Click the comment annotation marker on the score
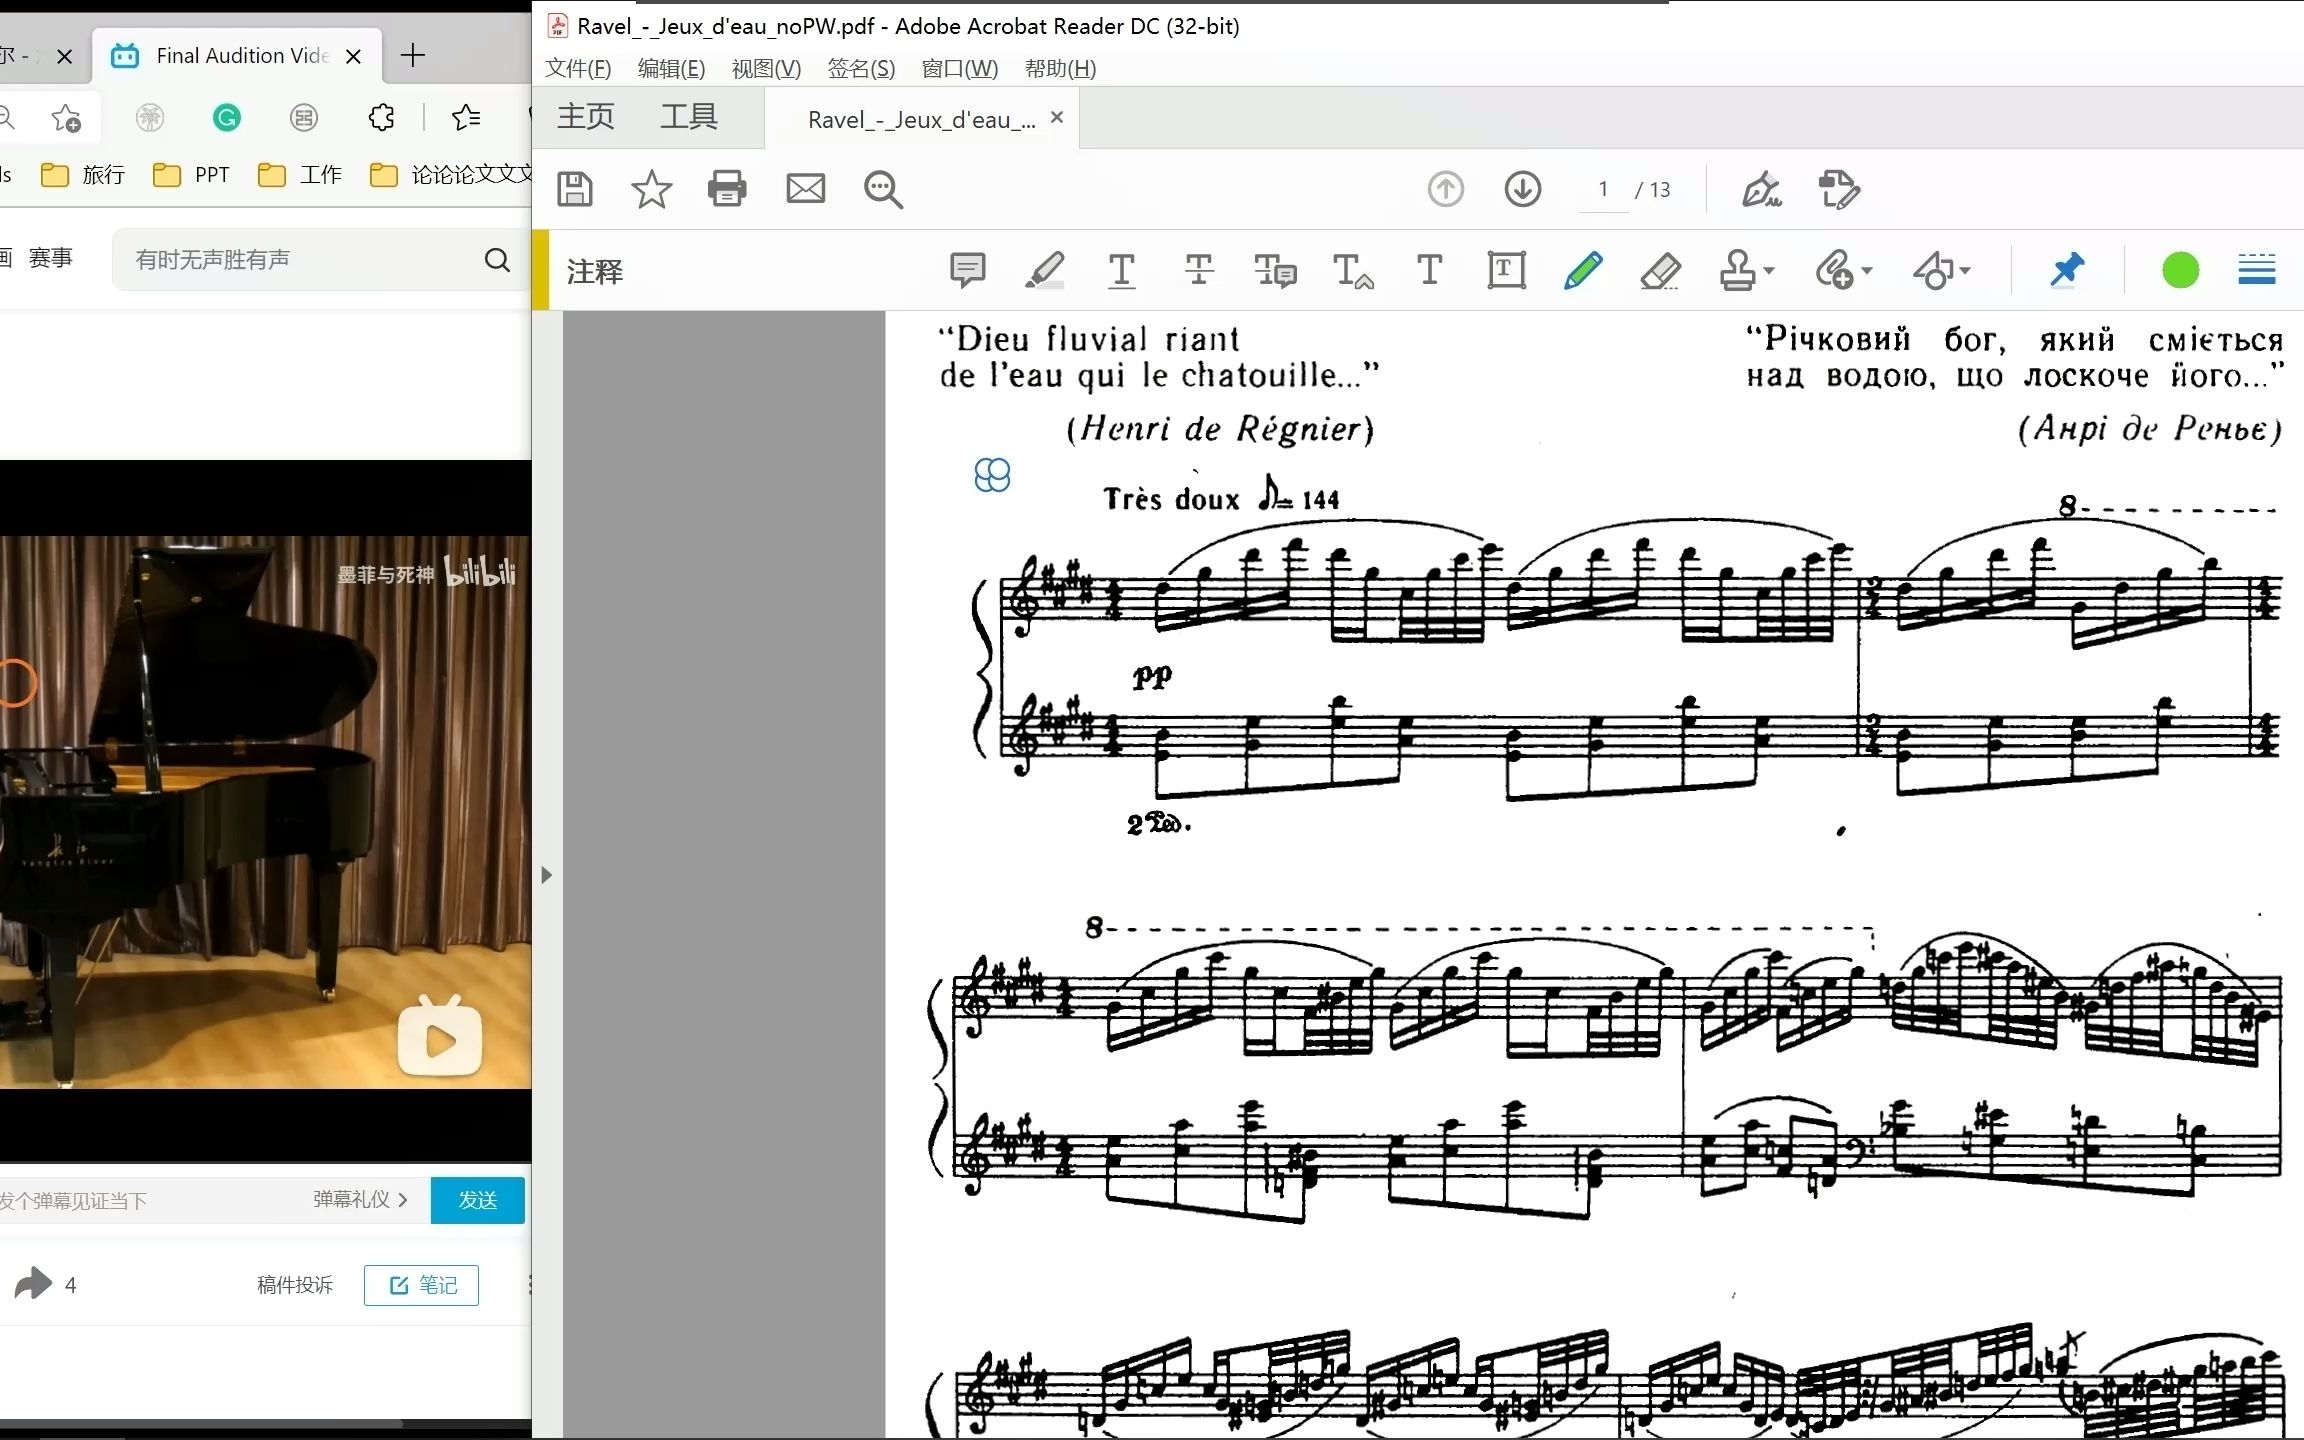Screen dimensions: 2304x1440 [x=992, y=474]
